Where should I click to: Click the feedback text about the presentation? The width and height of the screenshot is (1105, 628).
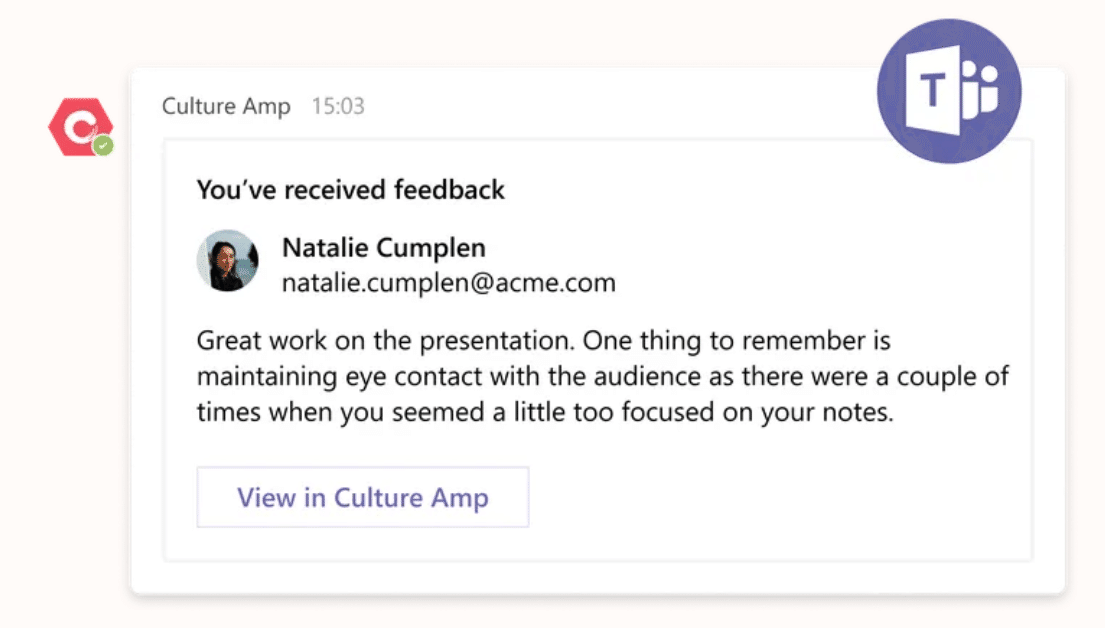[603, 376]
